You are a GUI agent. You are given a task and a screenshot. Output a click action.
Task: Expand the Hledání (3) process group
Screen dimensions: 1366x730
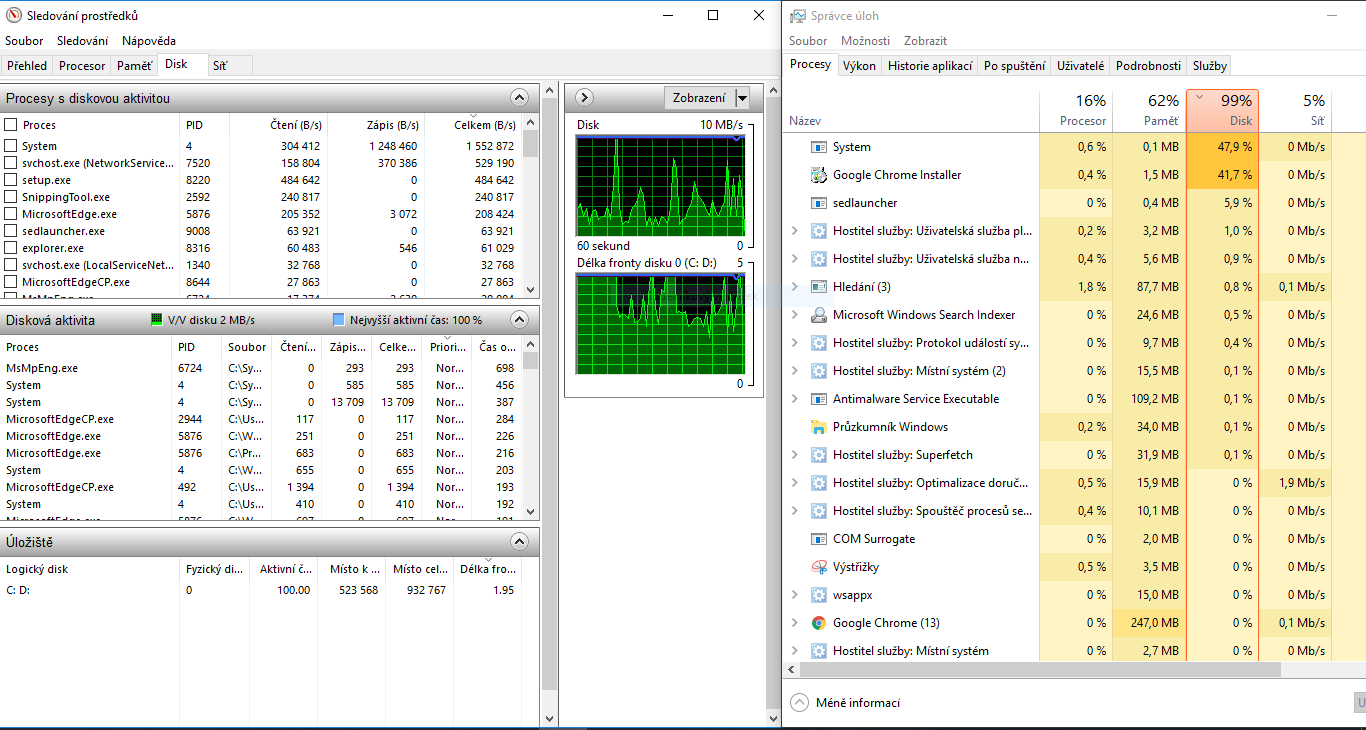tap(795, 287)
